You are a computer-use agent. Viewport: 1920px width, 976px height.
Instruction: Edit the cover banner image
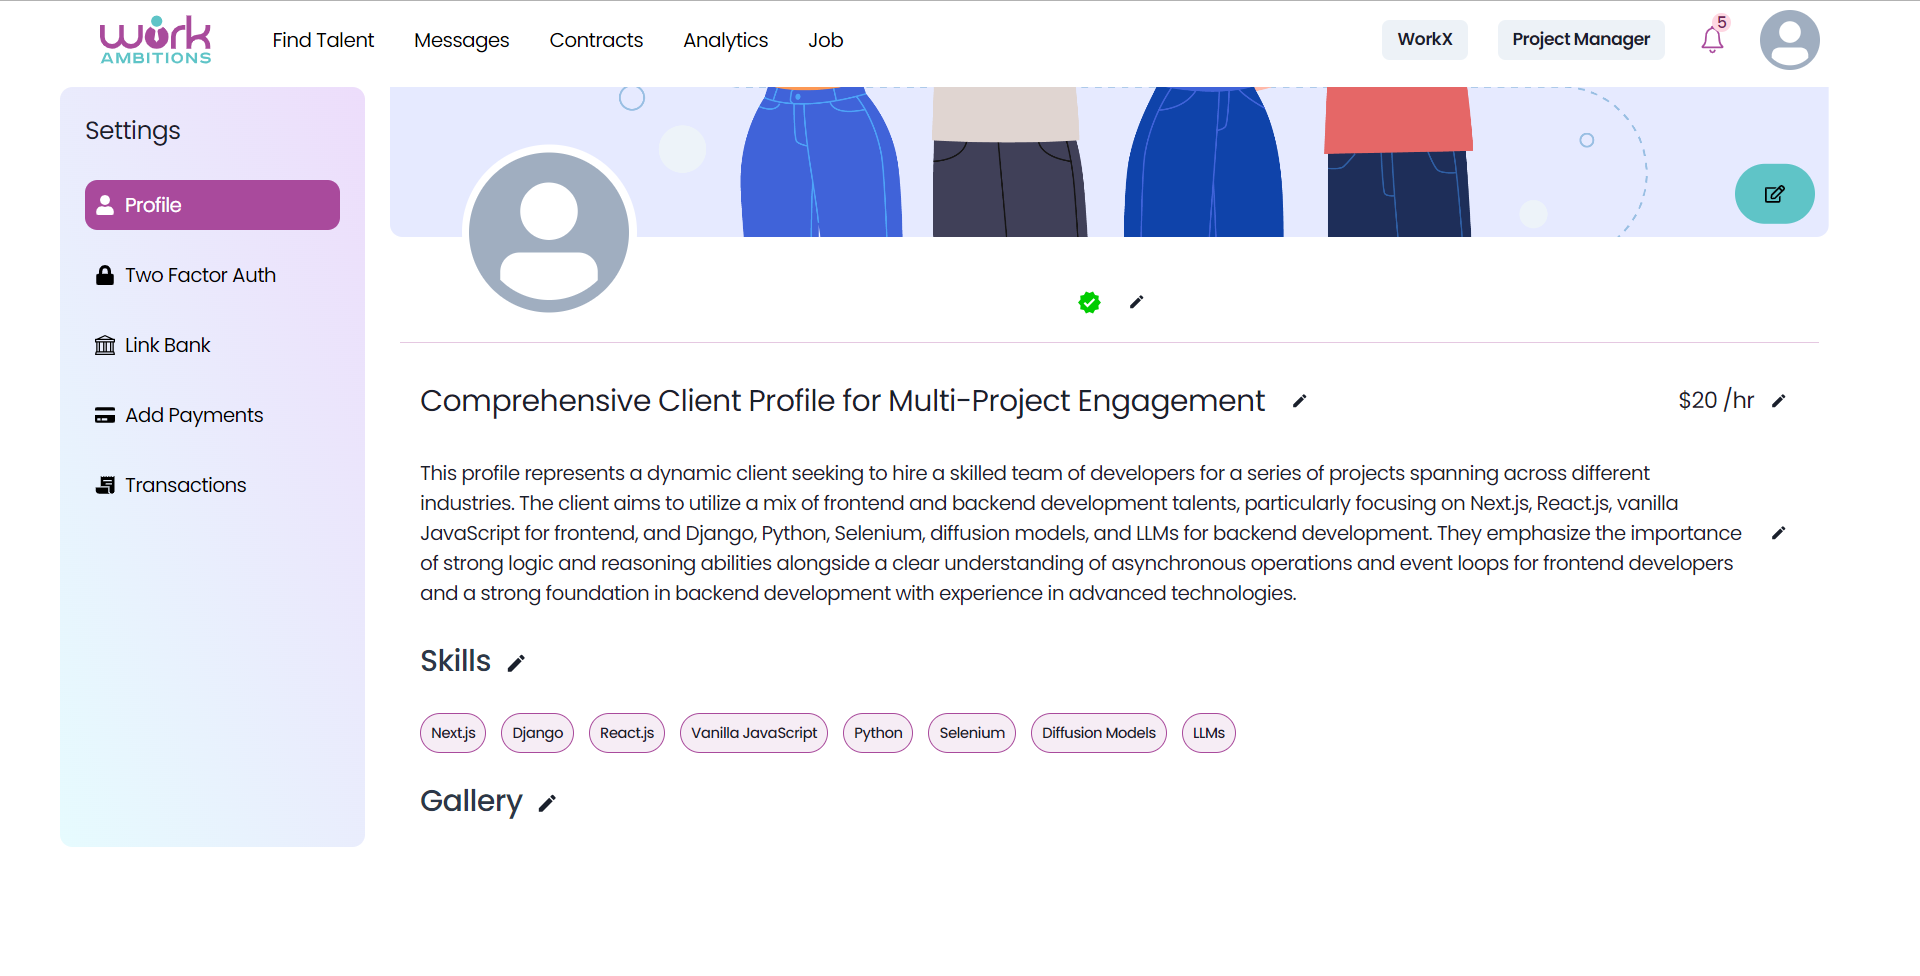[1774, 194]
